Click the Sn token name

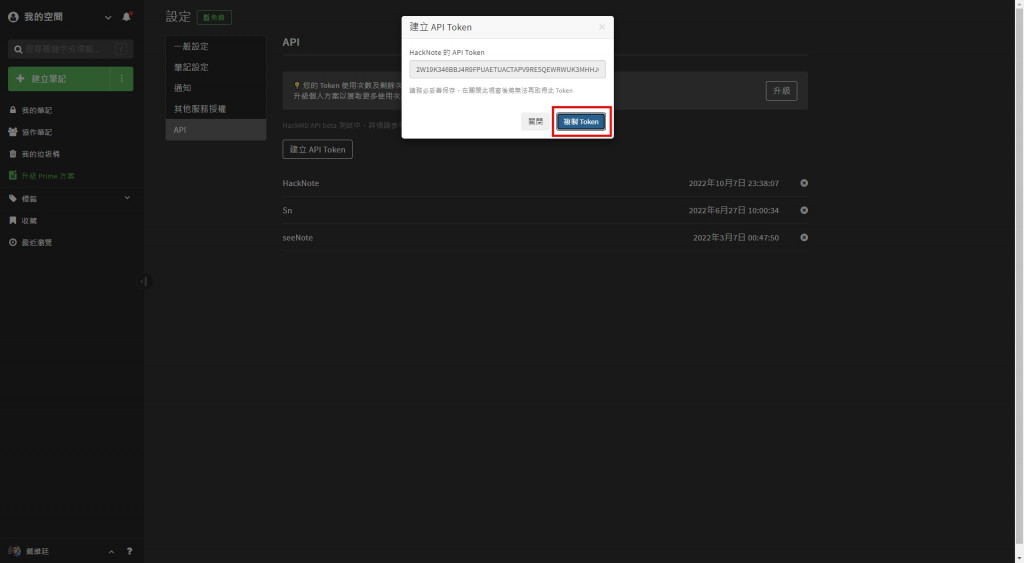click(x=287, y=210)
